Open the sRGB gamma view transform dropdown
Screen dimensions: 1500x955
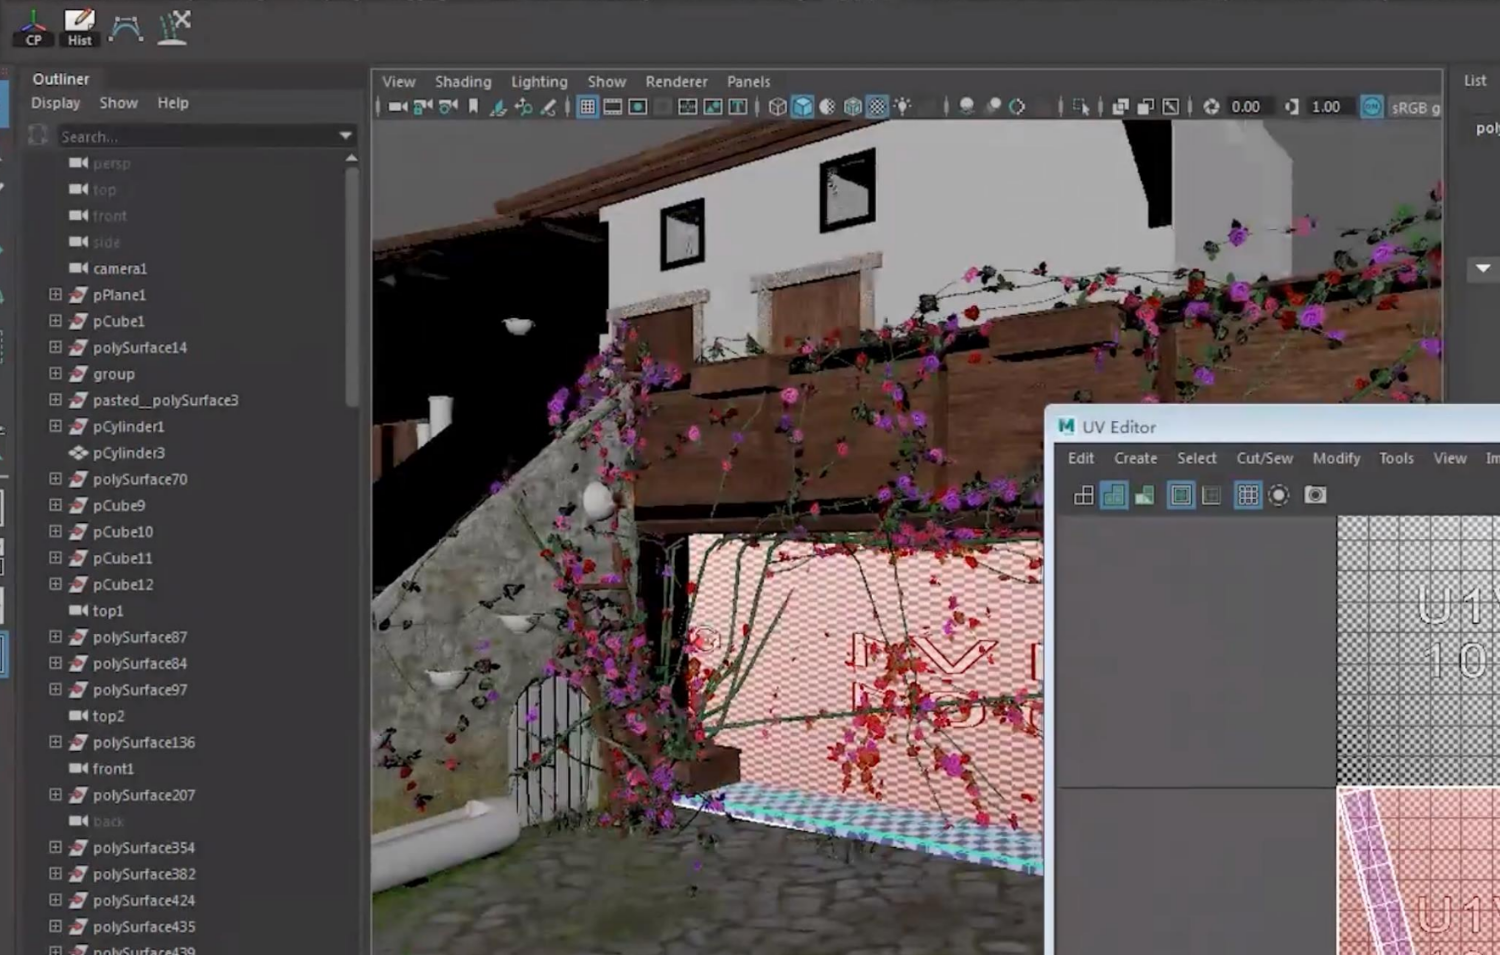1415,107
